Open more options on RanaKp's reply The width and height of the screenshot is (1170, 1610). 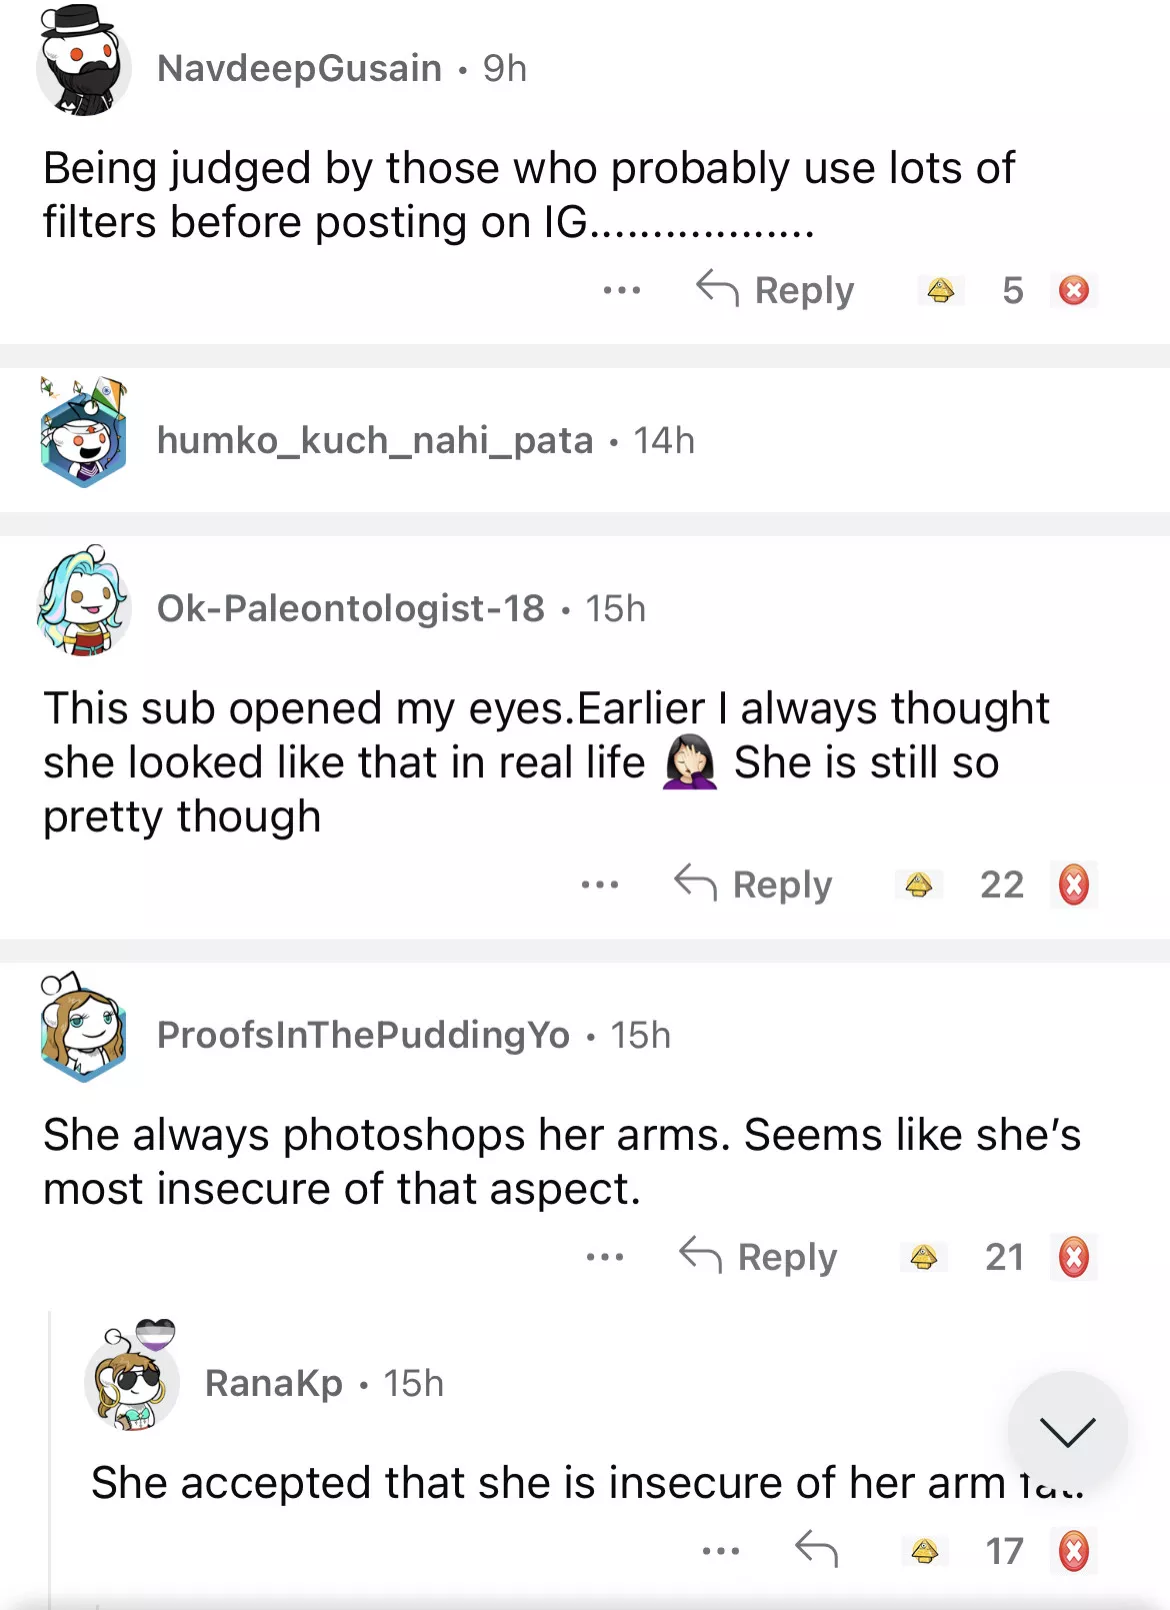[720, 1551]
